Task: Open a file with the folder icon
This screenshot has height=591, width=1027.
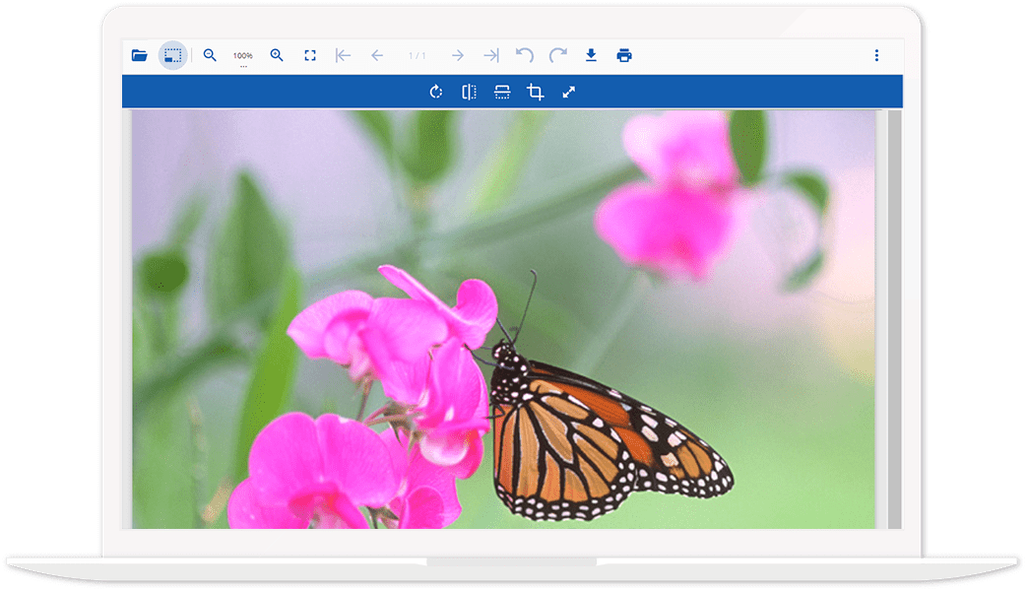Action: 139,56
